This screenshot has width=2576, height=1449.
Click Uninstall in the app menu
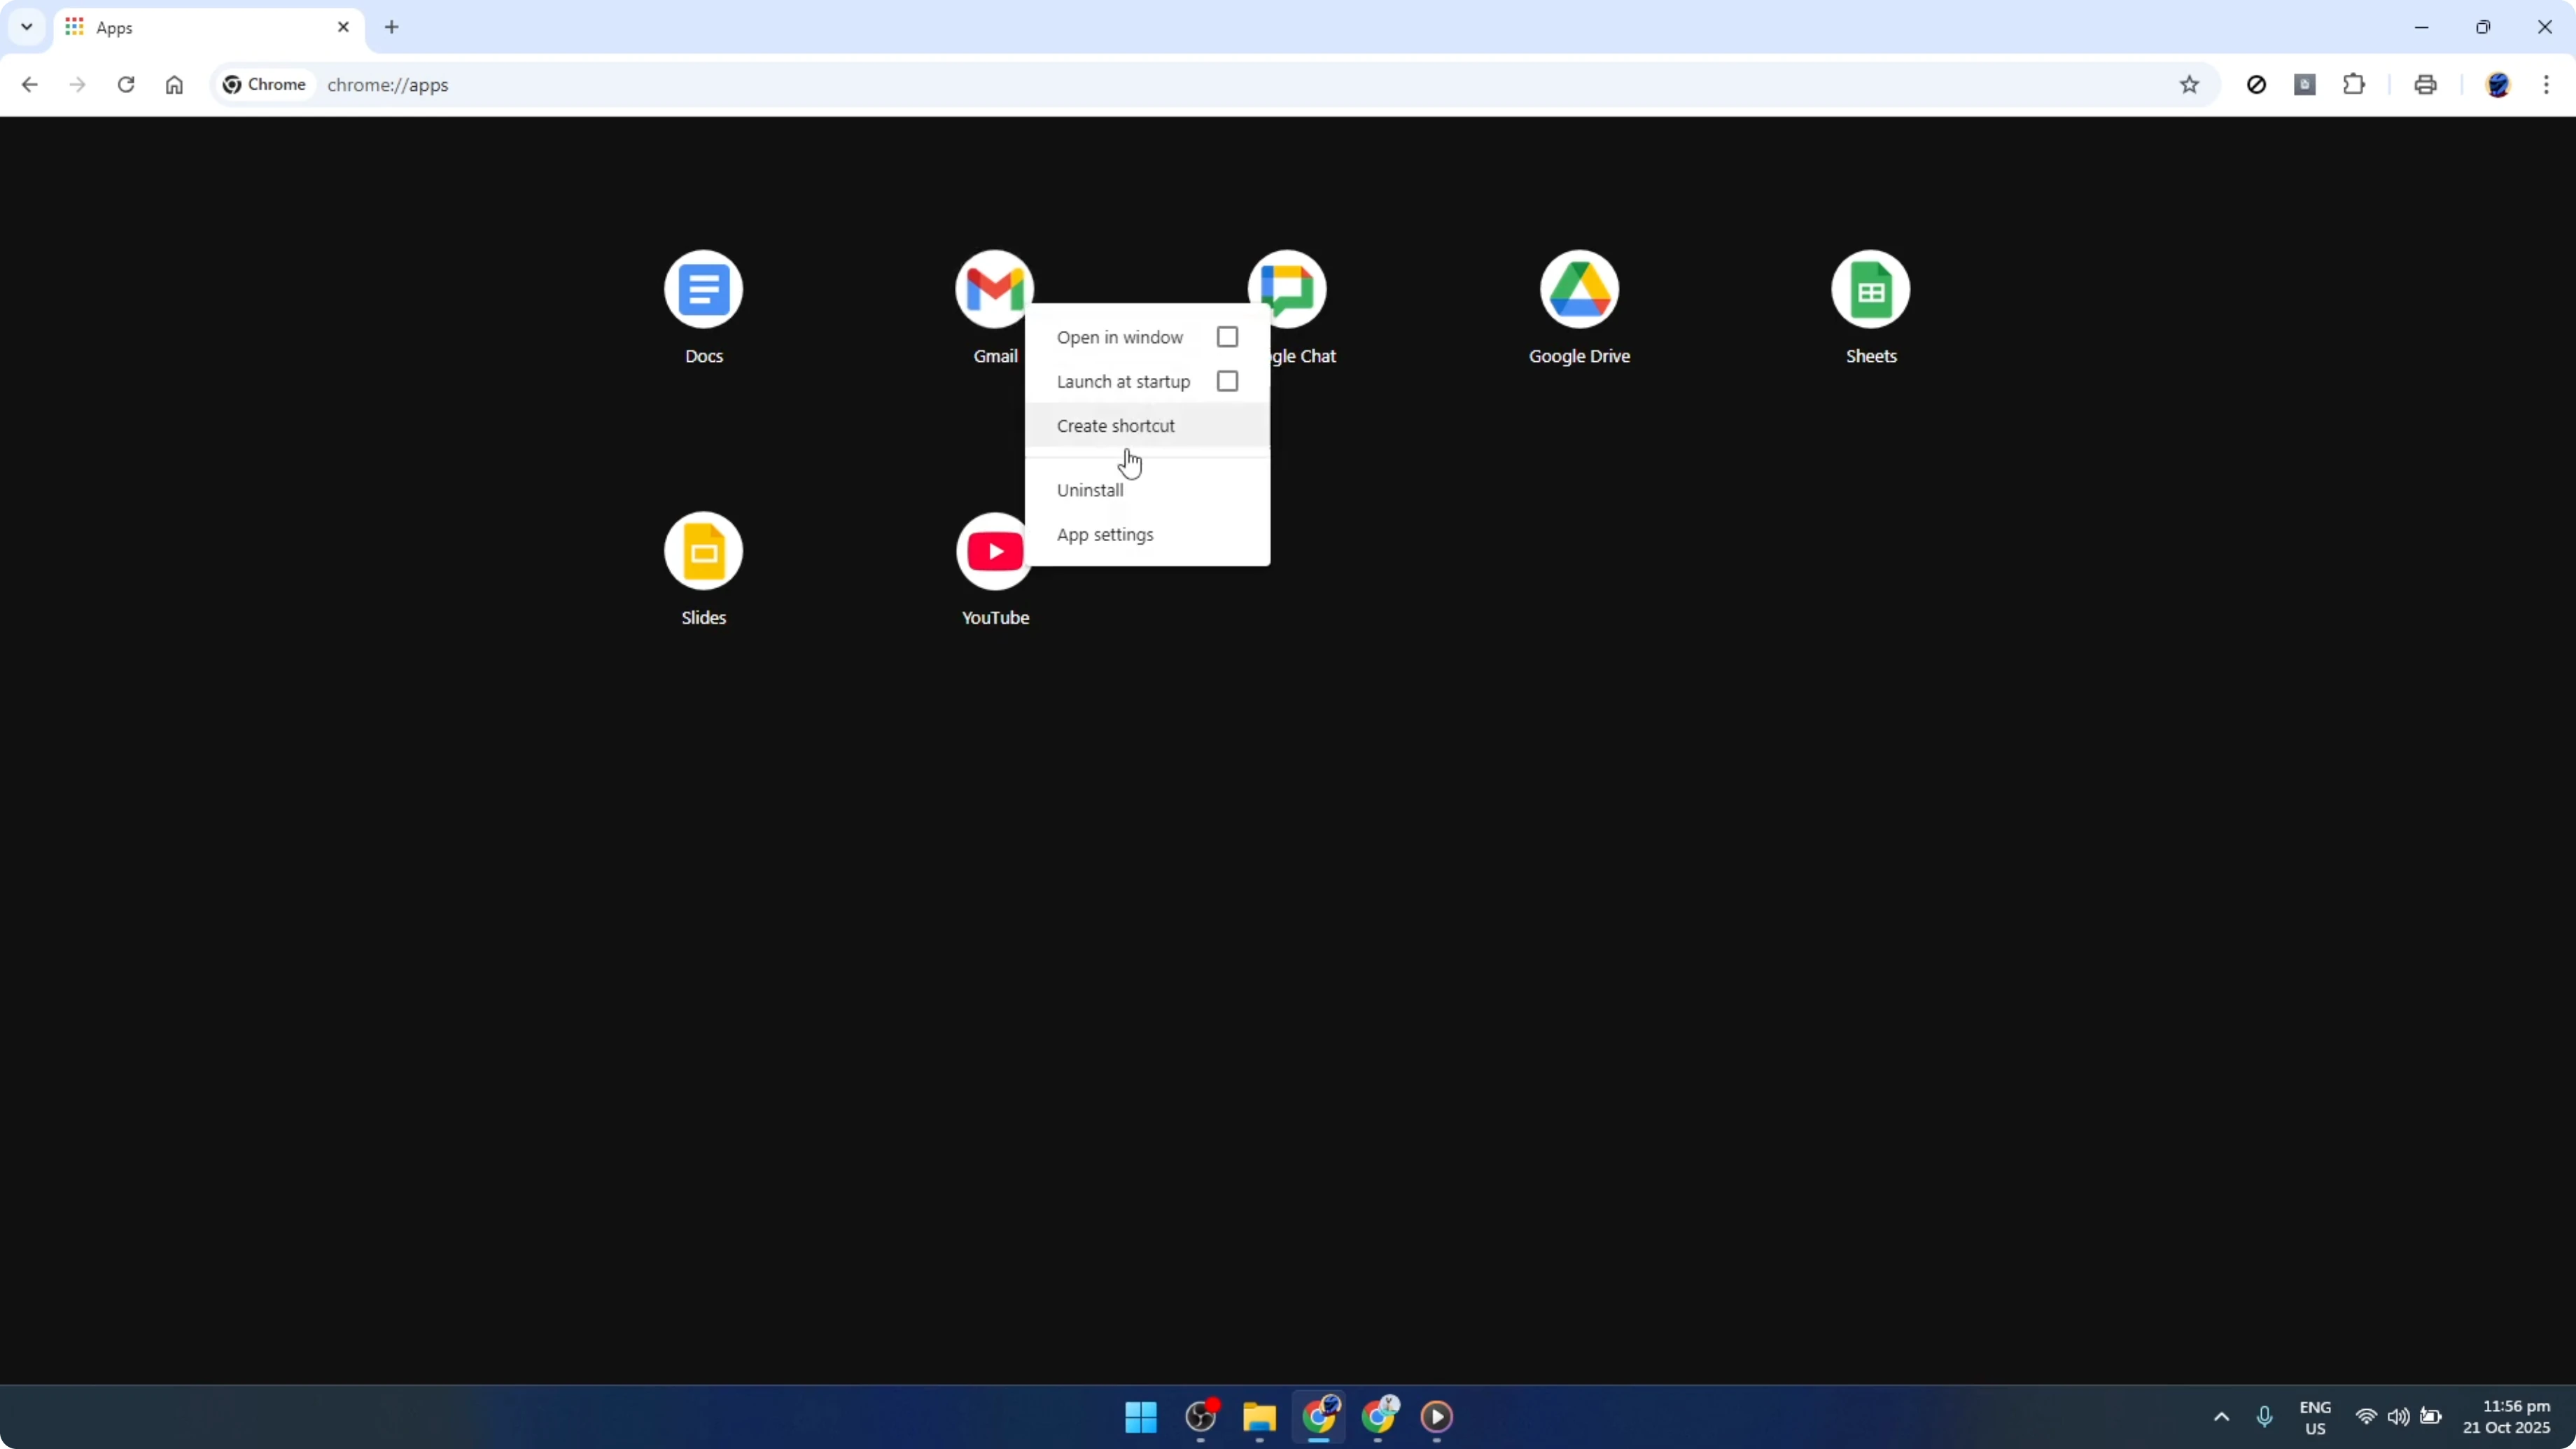1090,490
